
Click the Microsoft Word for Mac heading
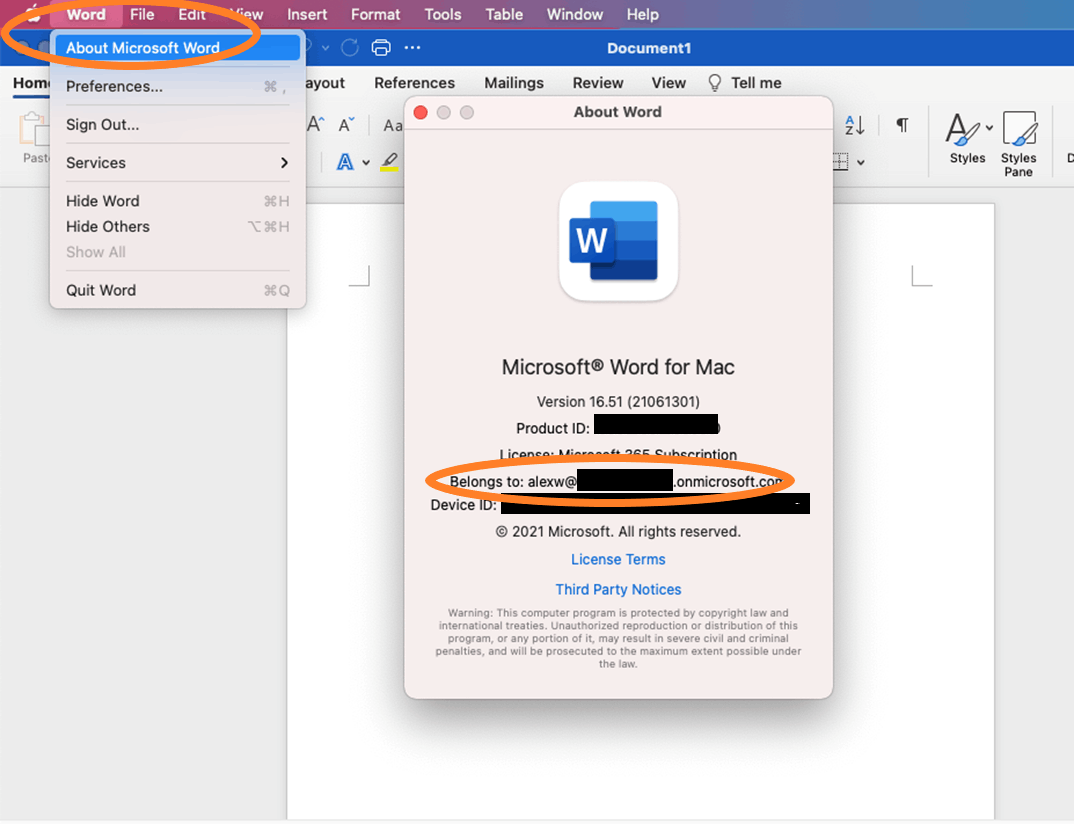[619, 367]
